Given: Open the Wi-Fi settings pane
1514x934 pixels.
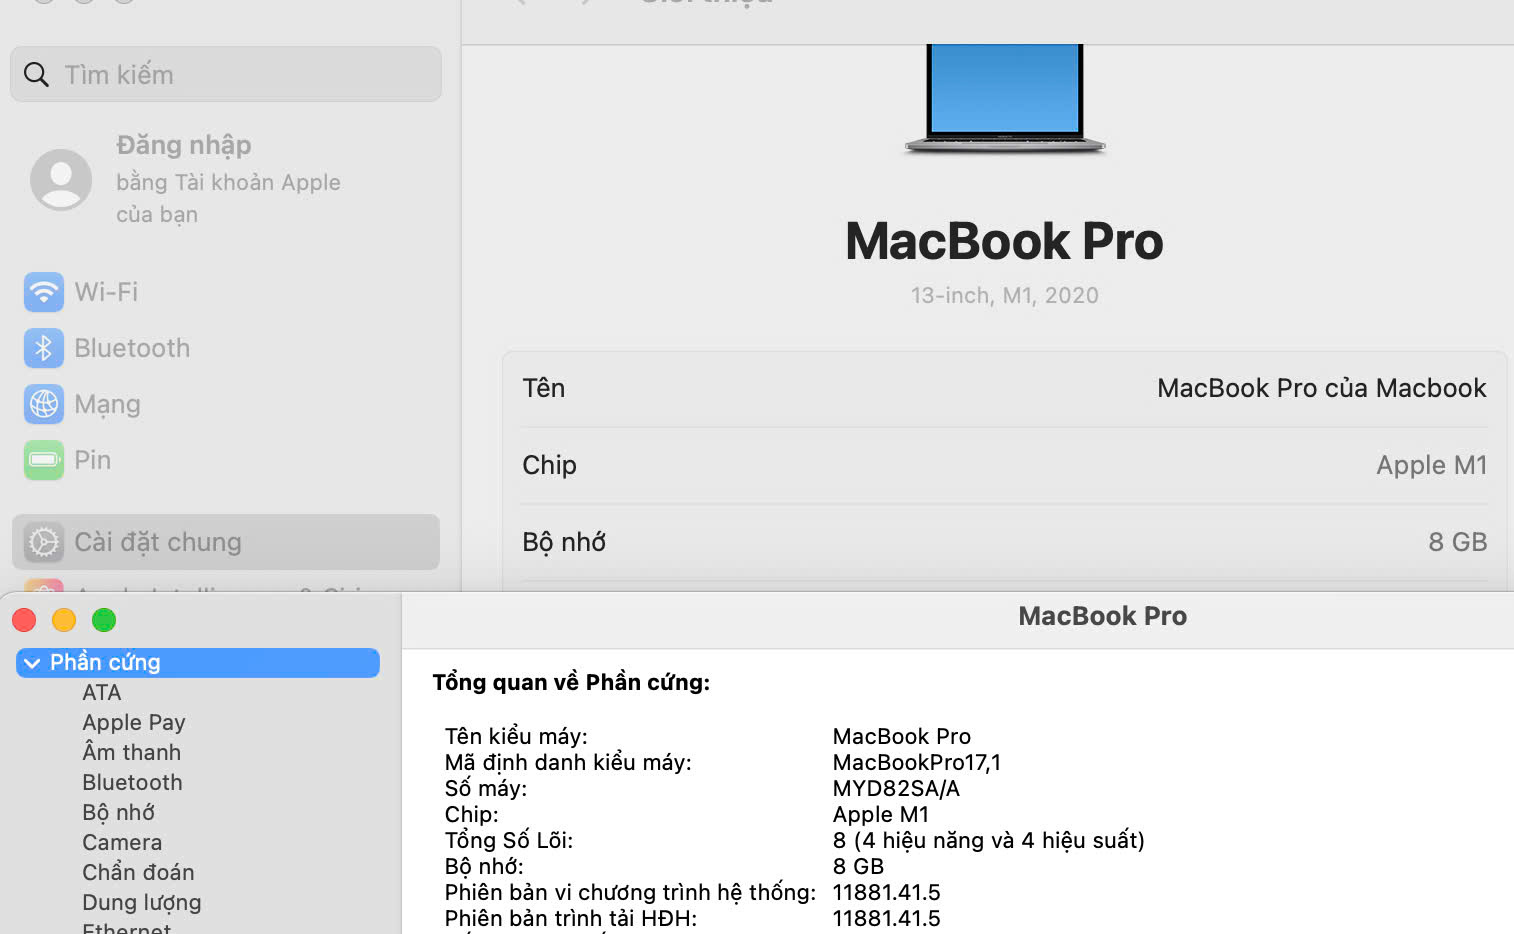Looking at the screenshot, I should click(226, 292).
